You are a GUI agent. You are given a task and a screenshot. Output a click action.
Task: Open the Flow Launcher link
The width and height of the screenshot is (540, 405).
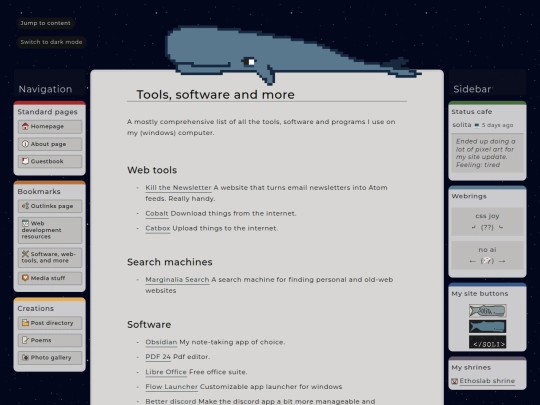172,387
